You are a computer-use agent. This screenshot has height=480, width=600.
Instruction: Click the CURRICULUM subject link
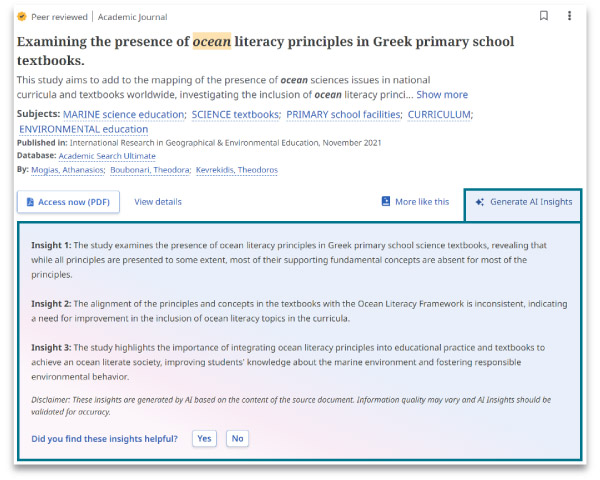pyautogui.click(x=438, y=115)
